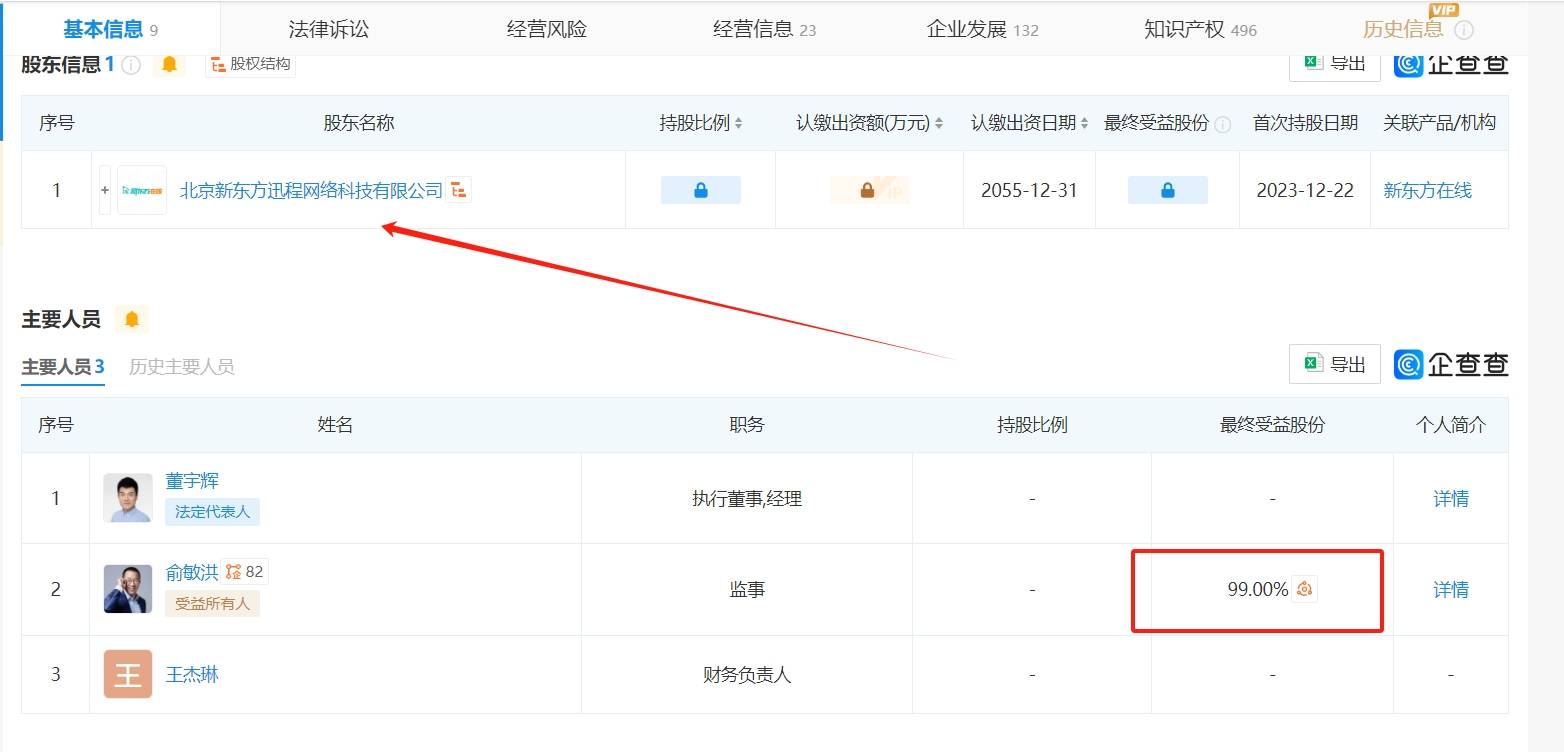The image size is (1564, 752).
Task: Click the bell icon beside 主要人员 heading
Action: 131,320
